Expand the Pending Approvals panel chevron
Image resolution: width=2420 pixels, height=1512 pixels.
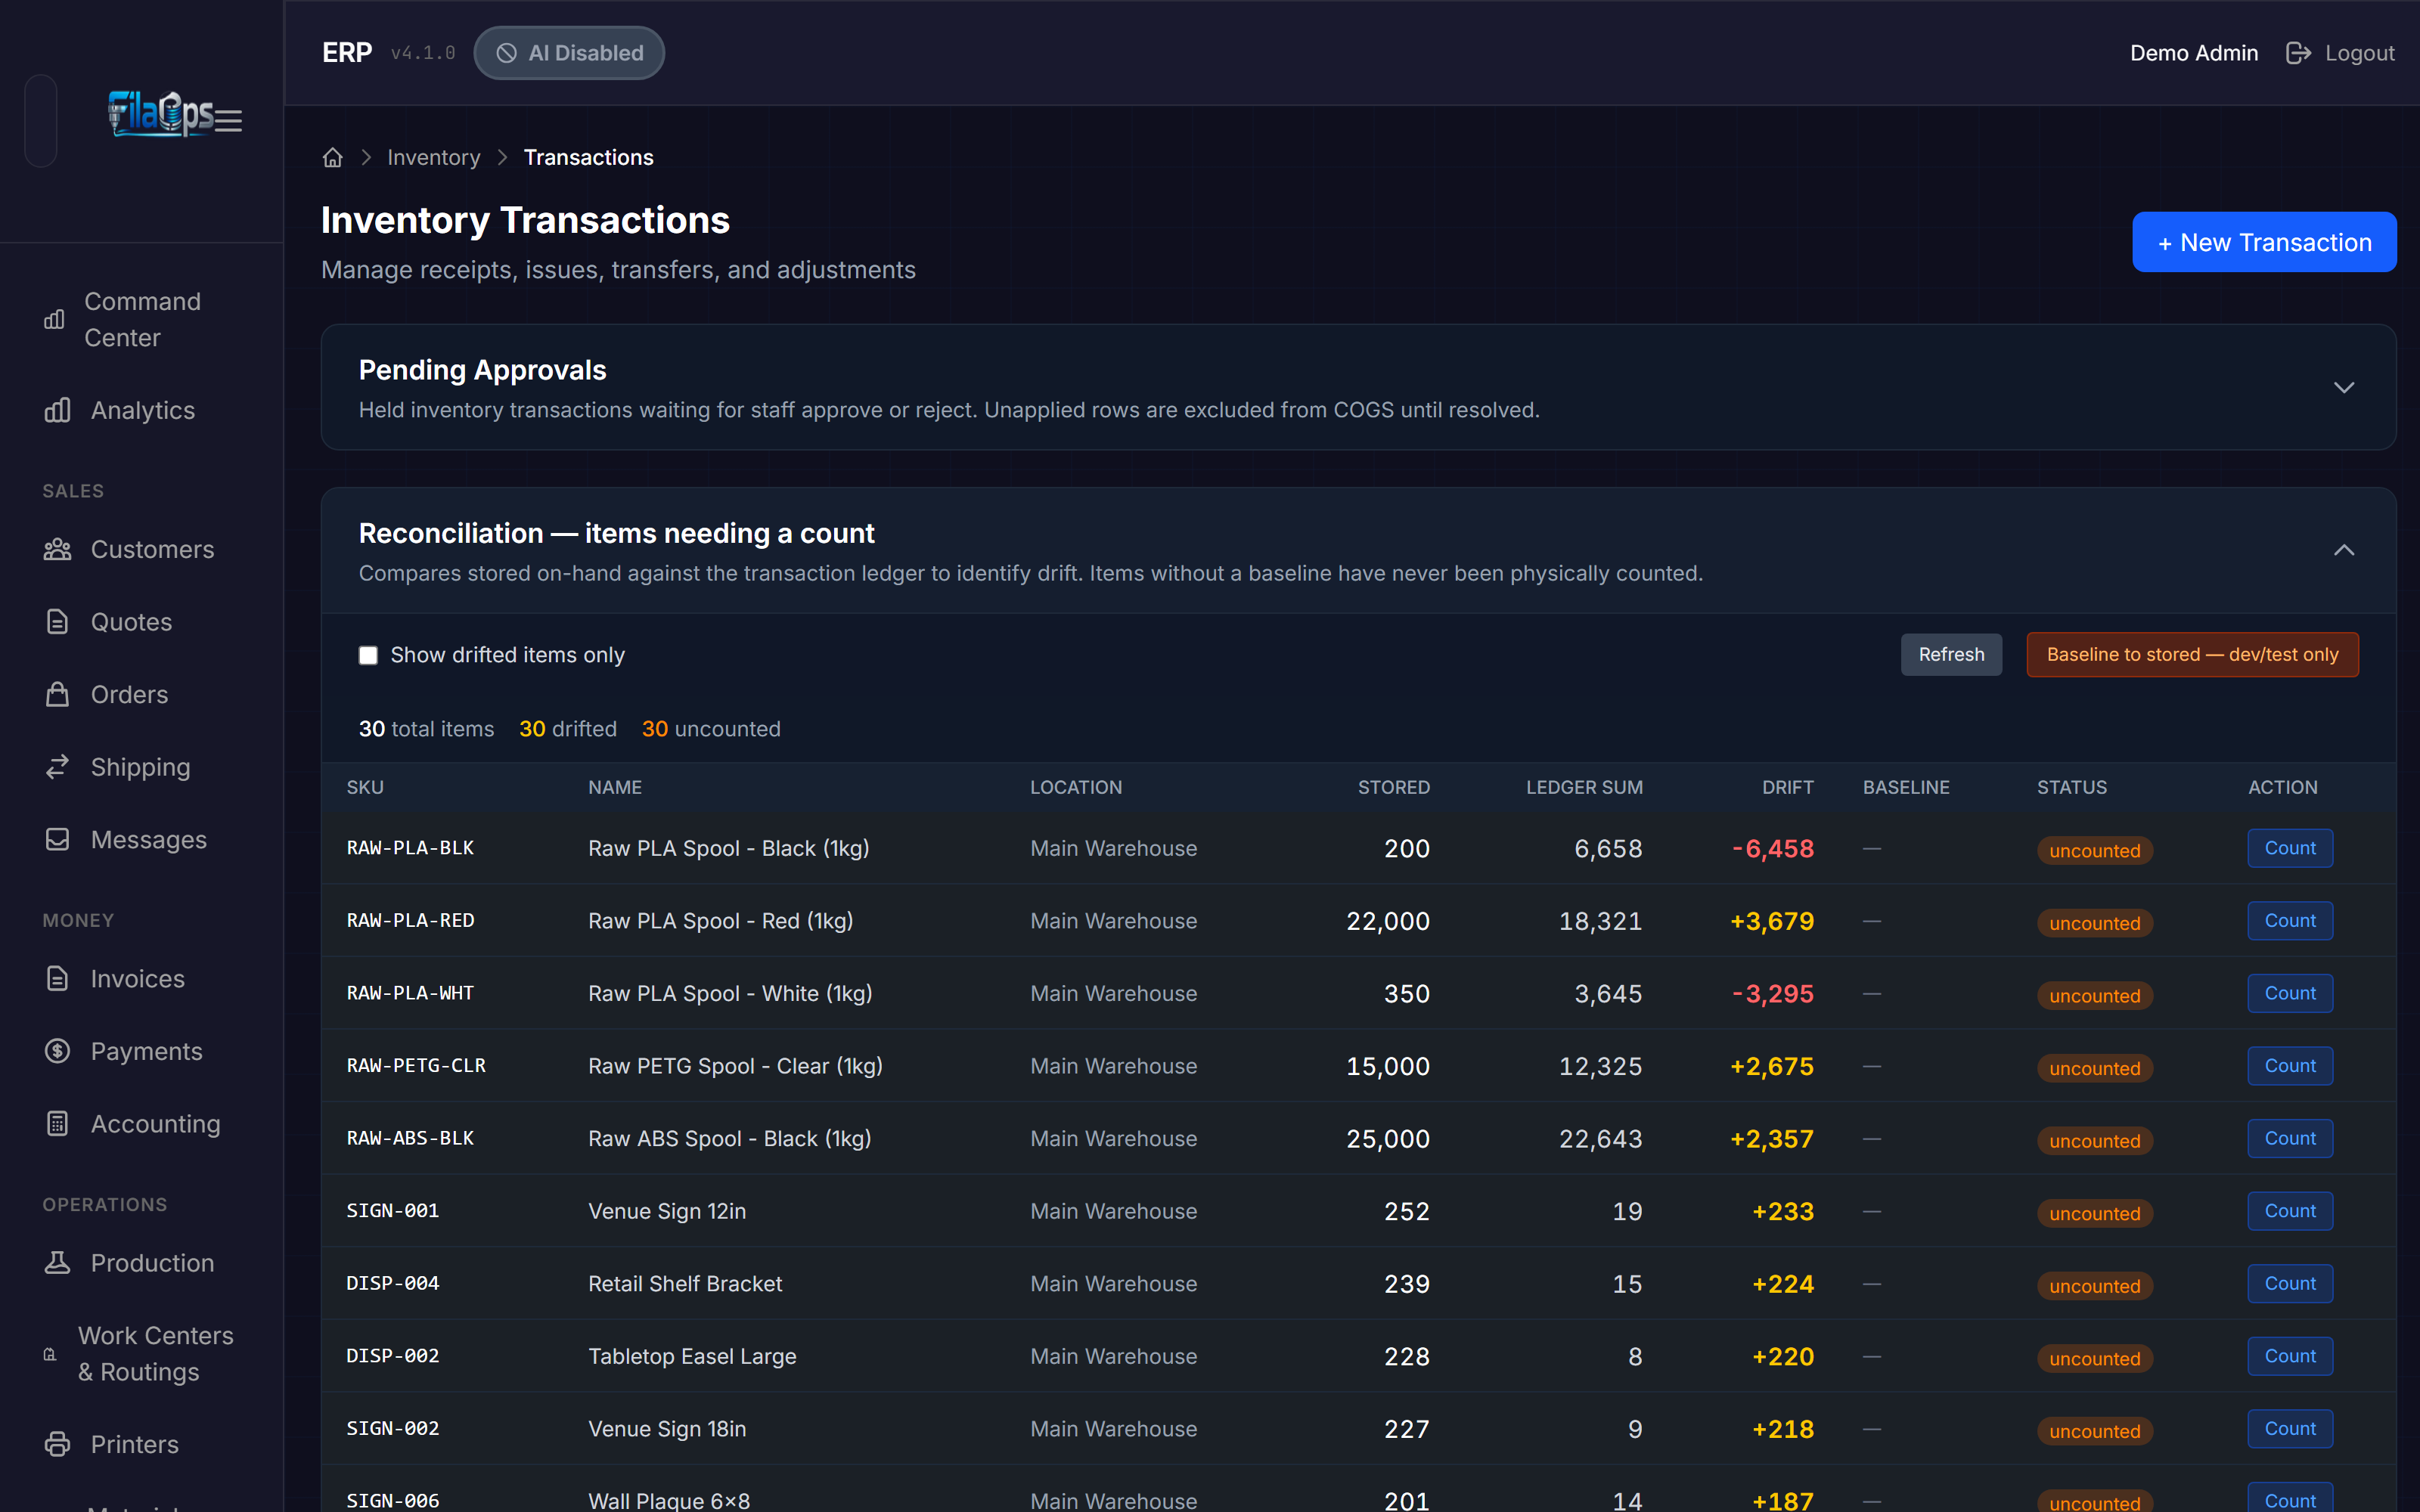[x=2344, y=387]
